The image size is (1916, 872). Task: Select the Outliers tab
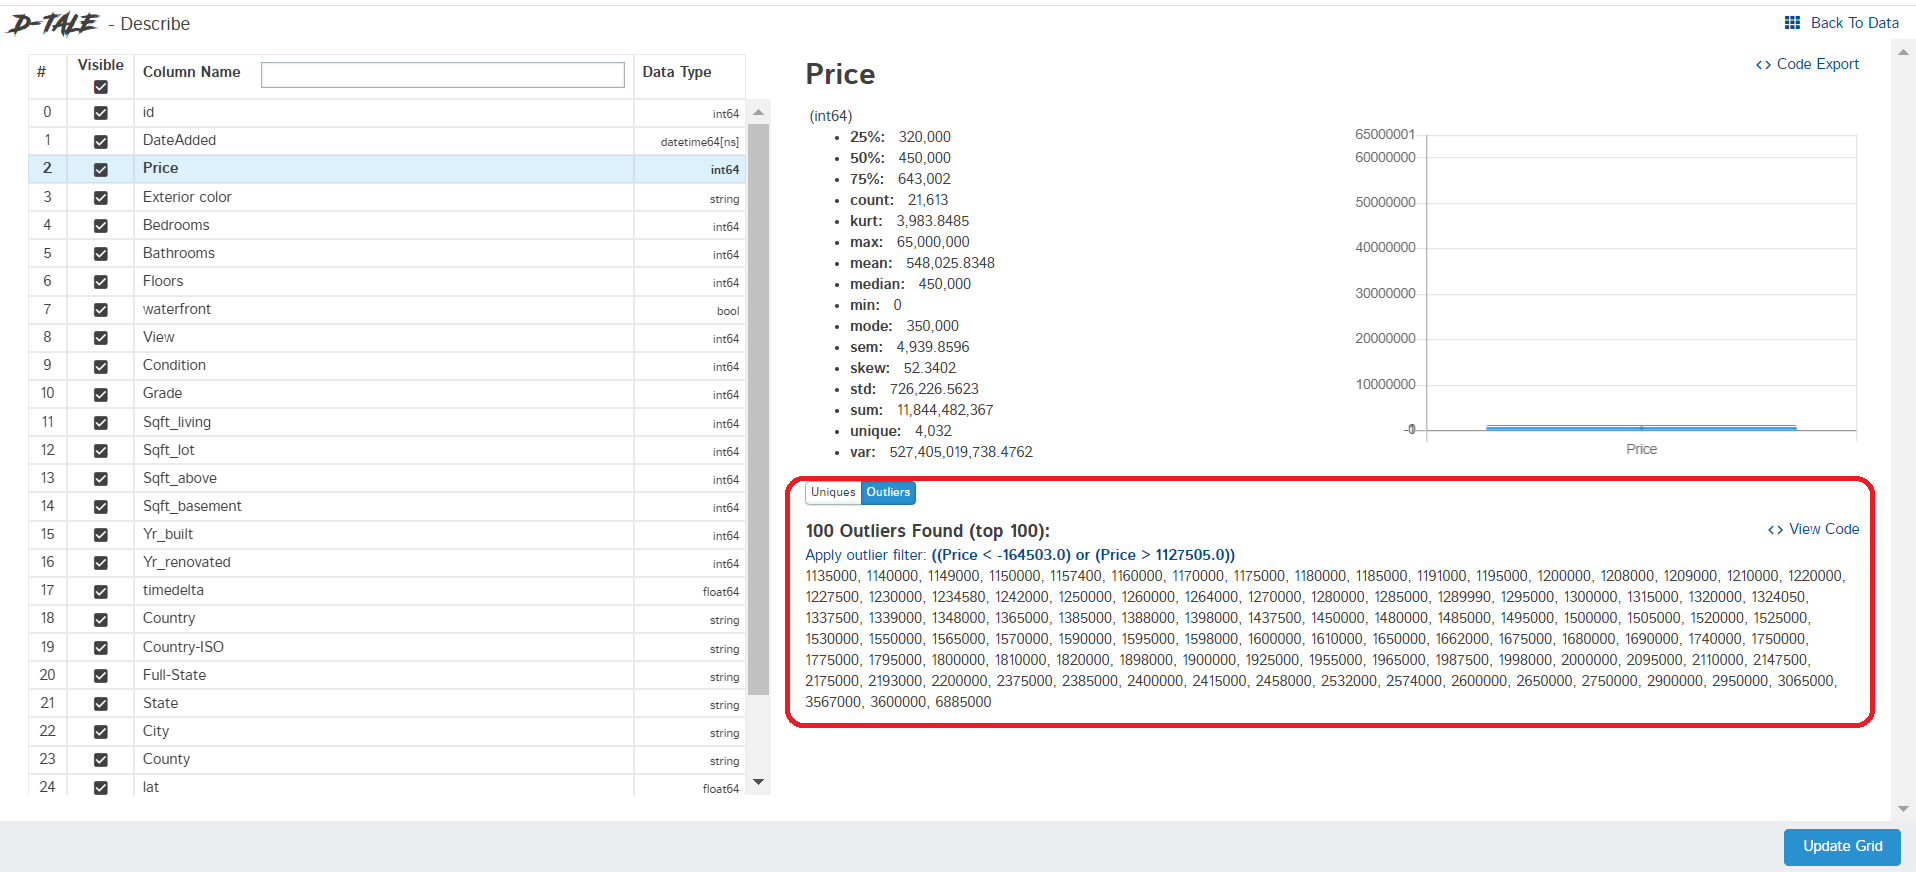pos(888,492)
